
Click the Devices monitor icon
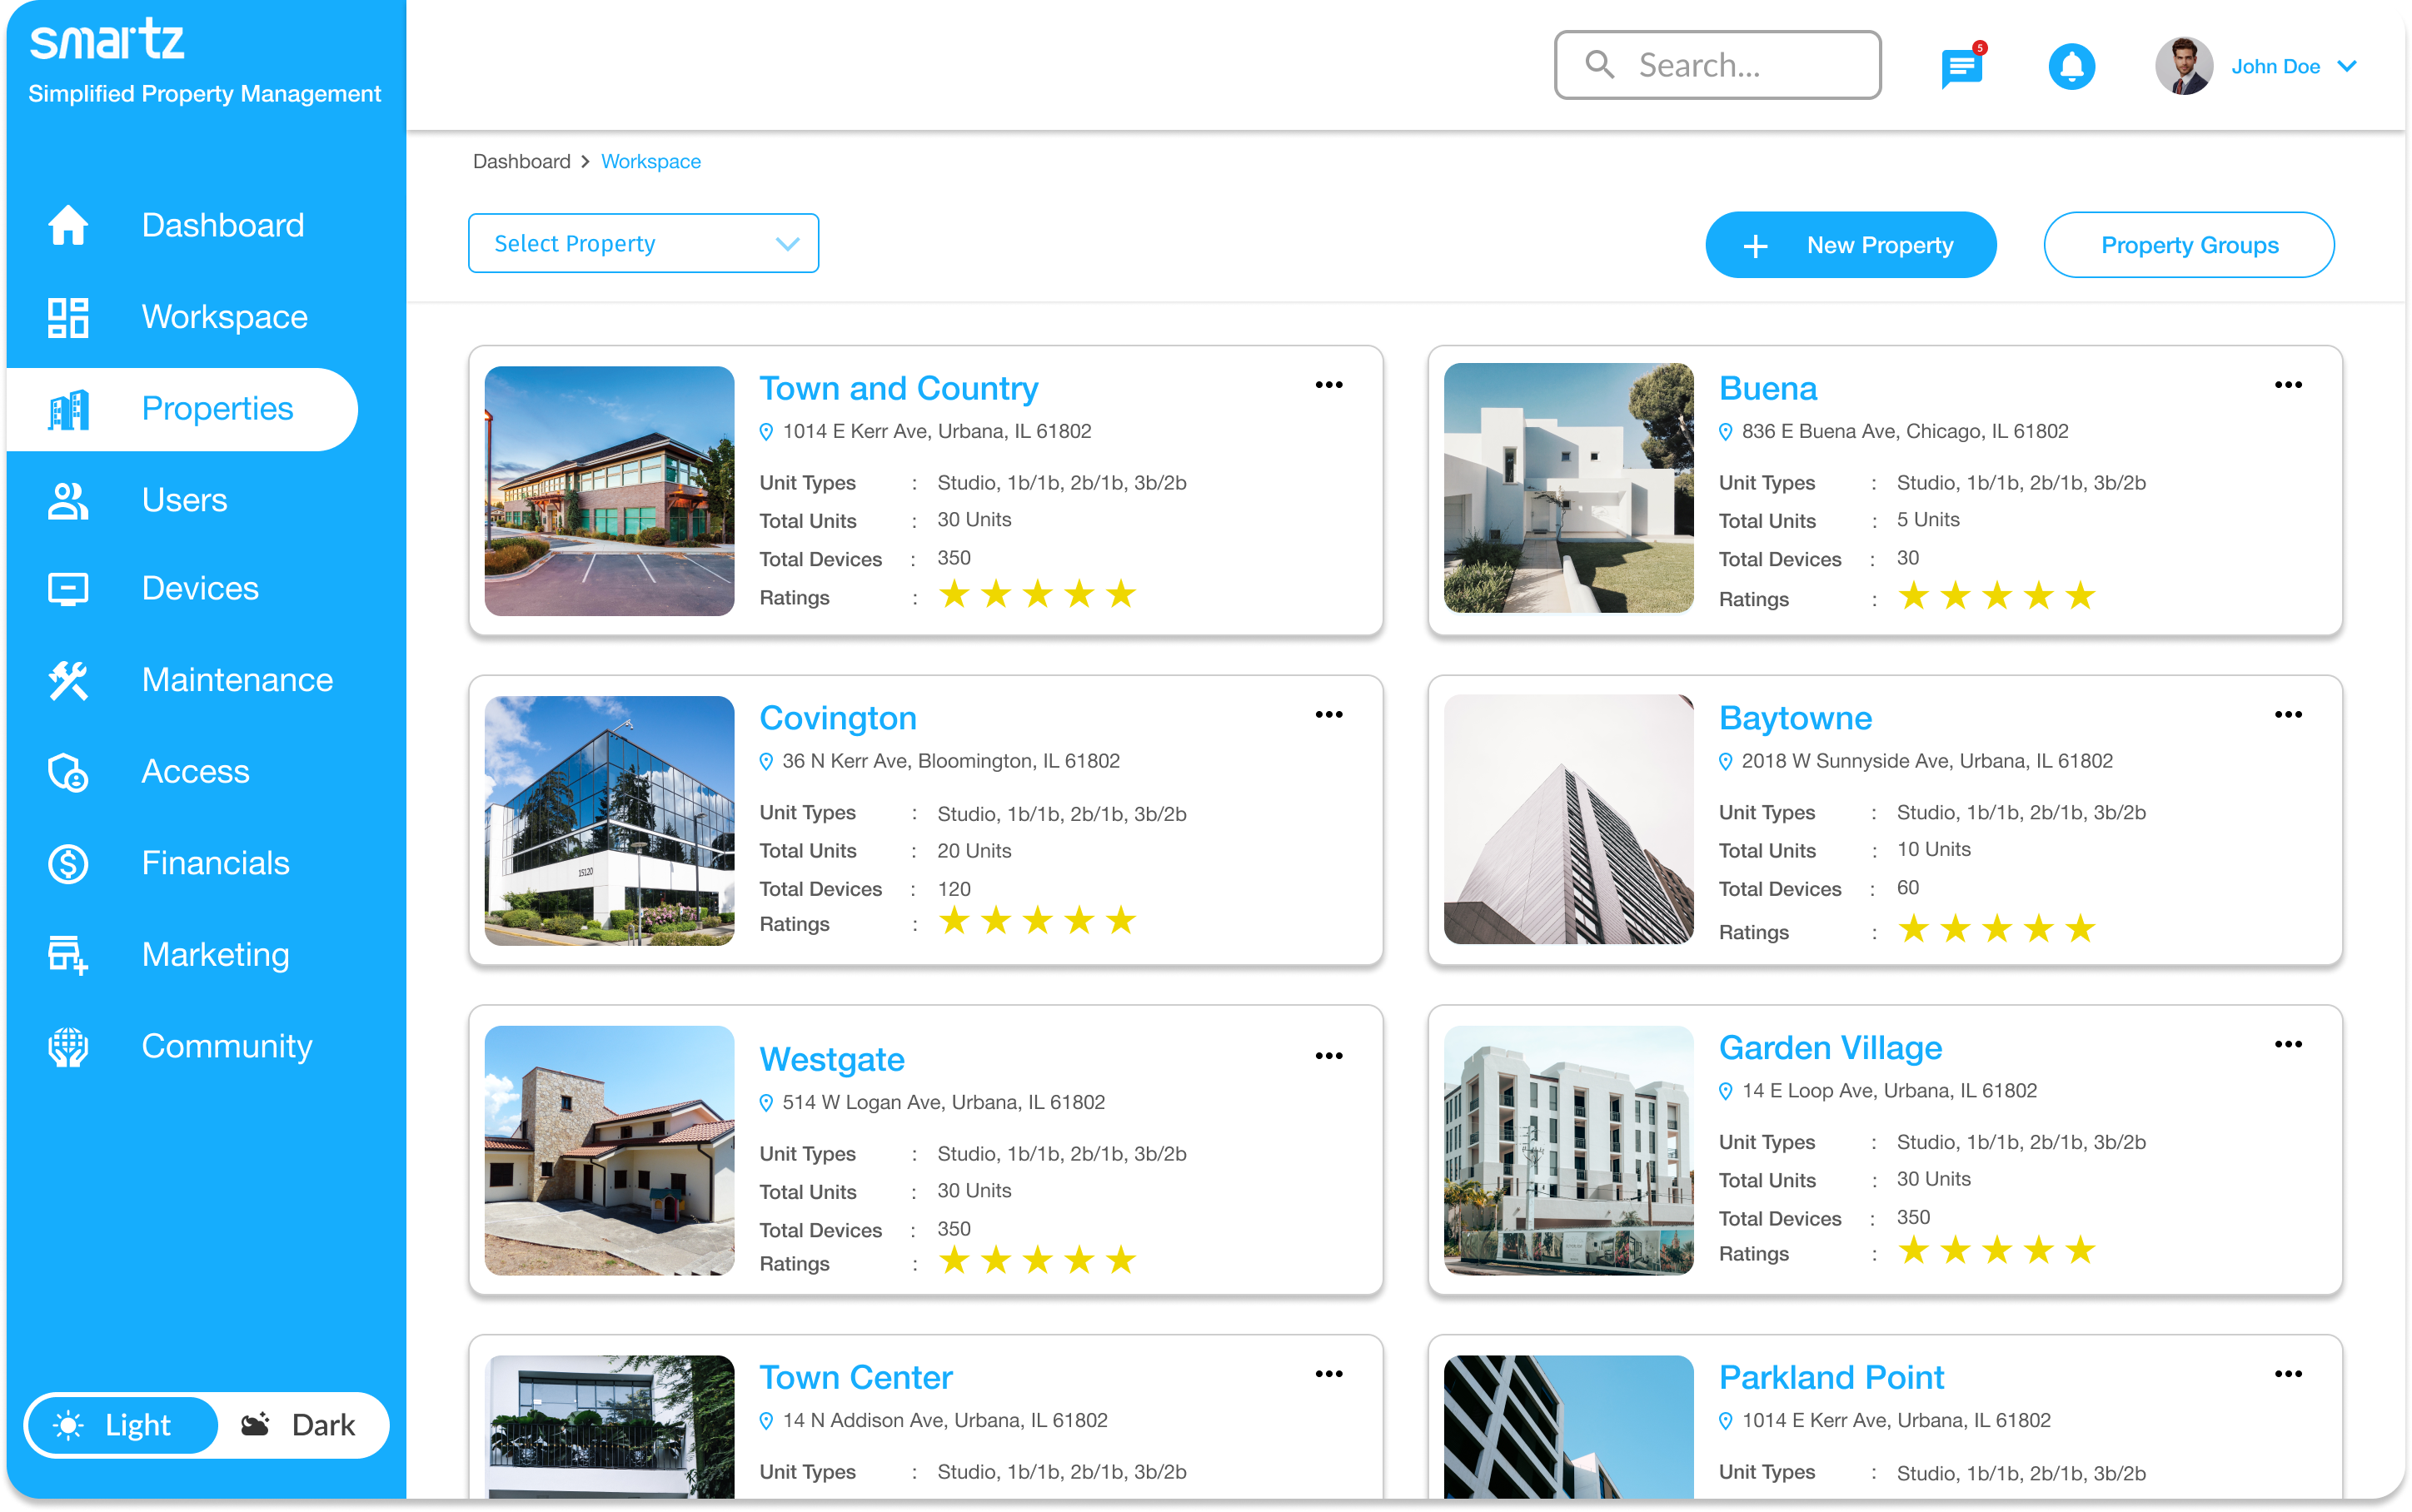[x=68, y=588]
